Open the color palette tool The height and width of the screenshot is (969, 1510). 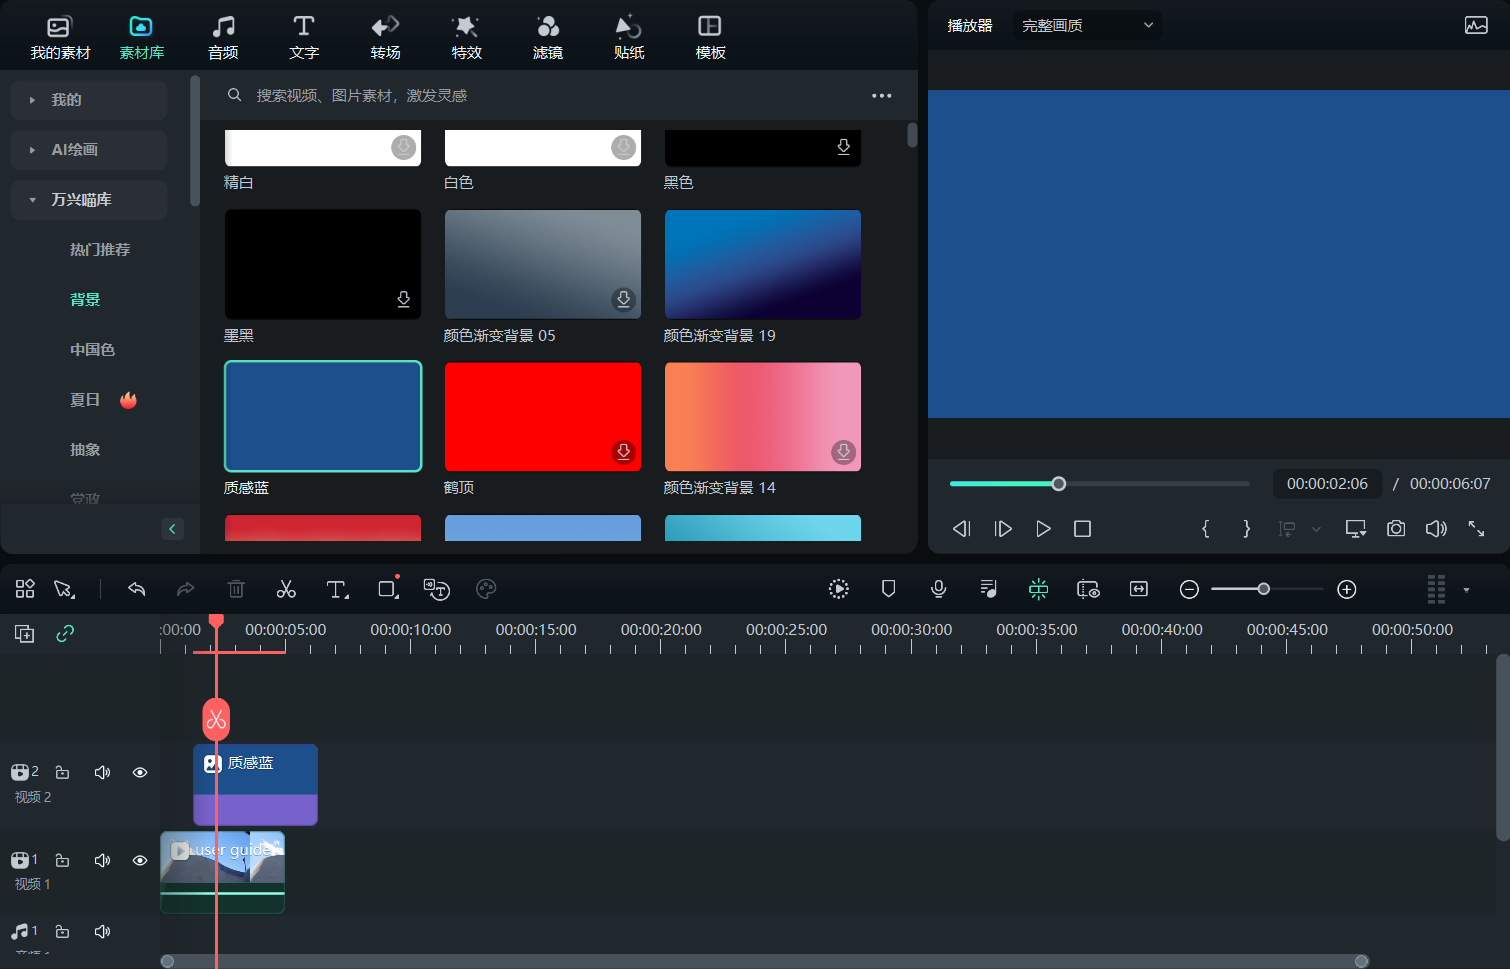pyautogui.click(x=486, y=589)
